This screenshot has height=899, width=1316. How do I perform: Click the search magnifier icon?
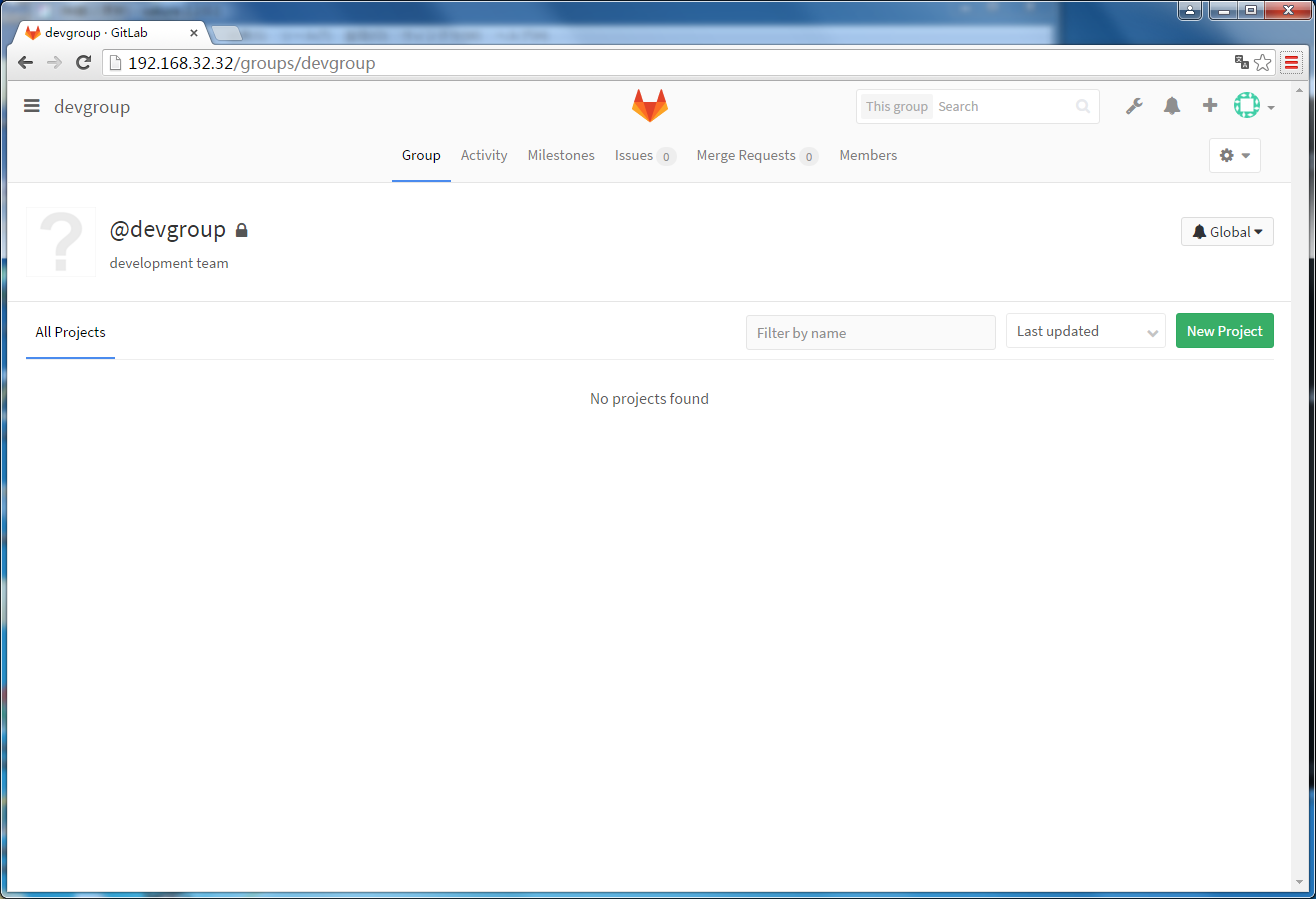click(x=1083, y=106)
